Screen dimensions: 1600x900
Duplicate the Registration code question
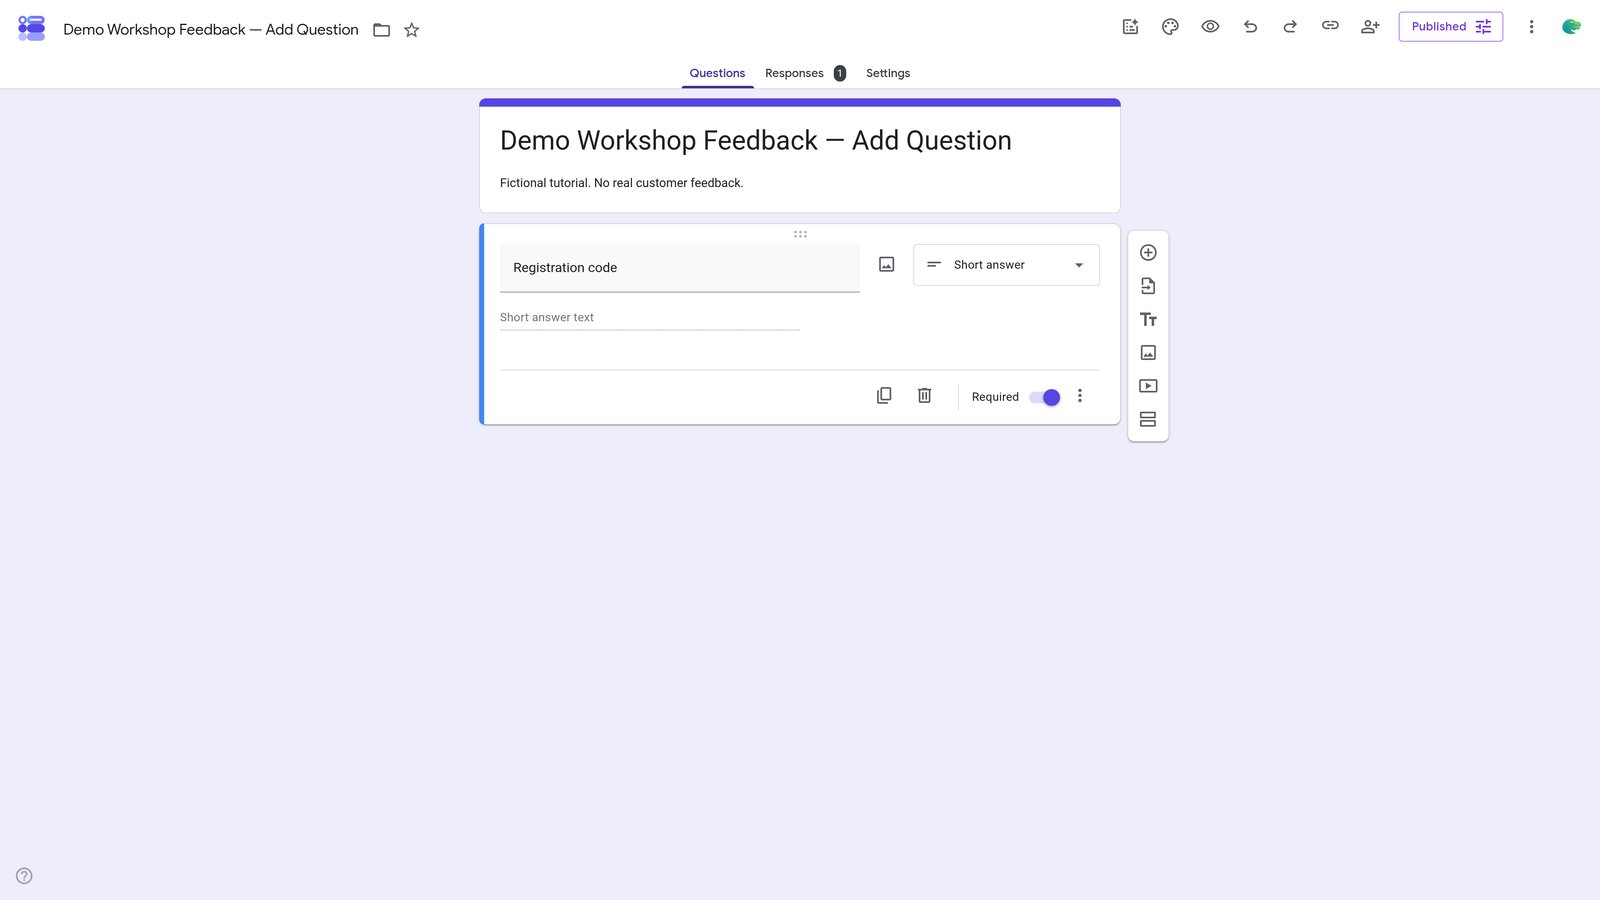click(x=884, y=396)
